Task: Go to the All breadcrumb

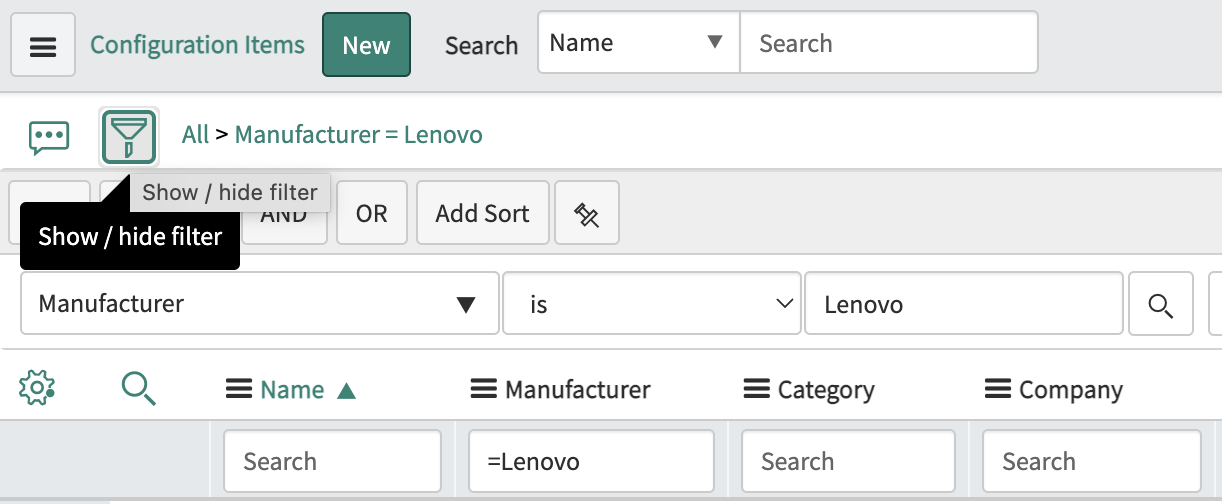Action: (196, 134)
